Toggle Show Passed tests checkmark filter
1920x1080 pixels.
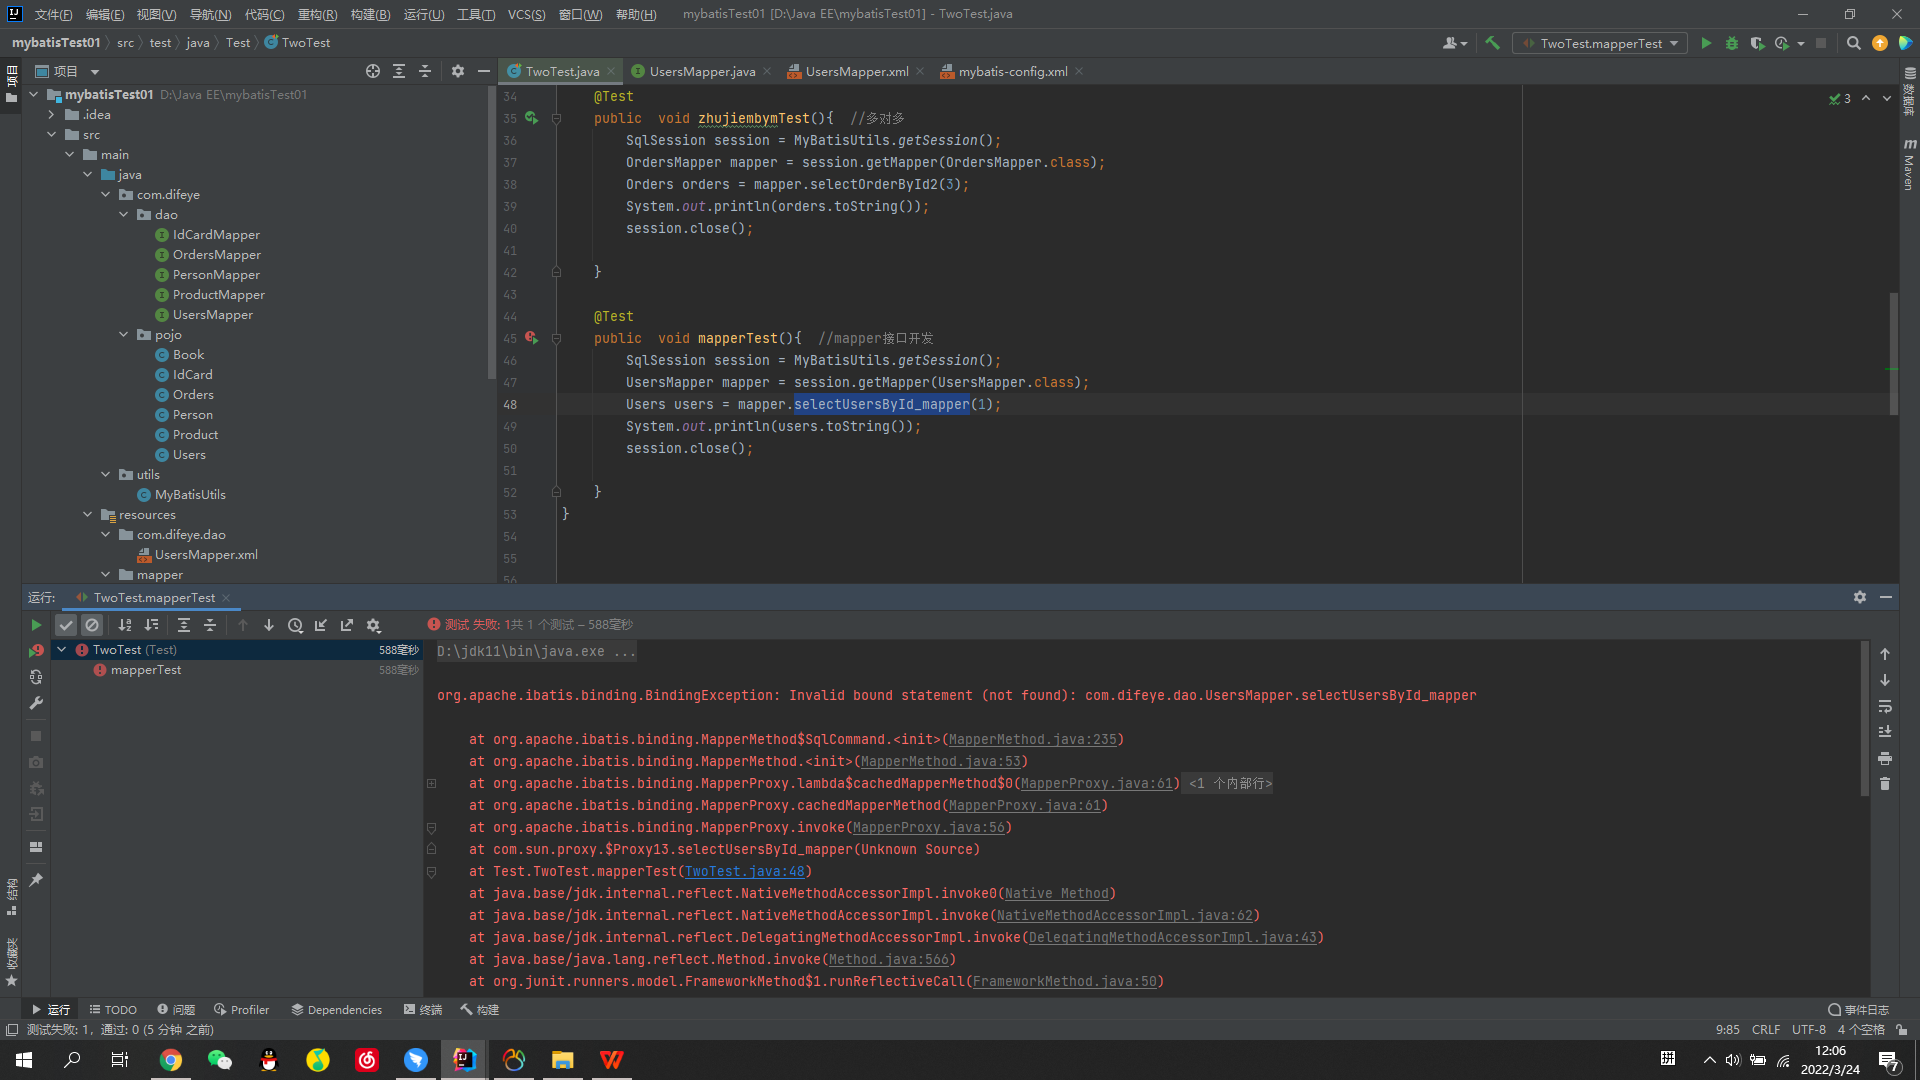tap(66, 624)
